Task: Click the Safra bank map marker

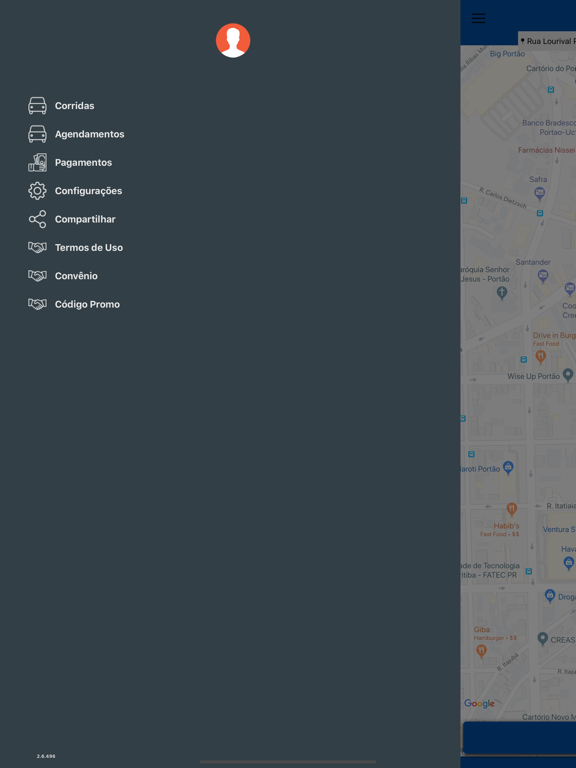Action: pos(539,193)
